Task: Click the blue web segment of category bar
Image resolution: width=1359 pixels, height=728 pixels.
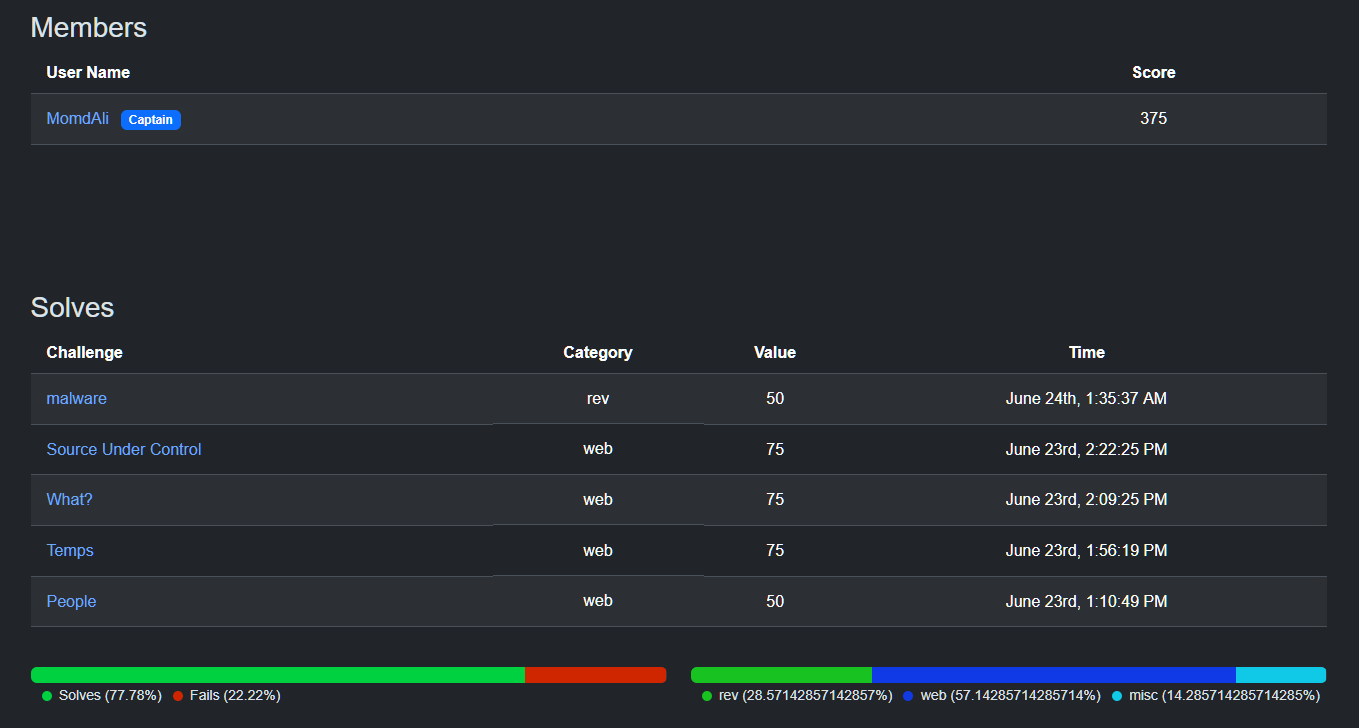Action: point(1054,675)
